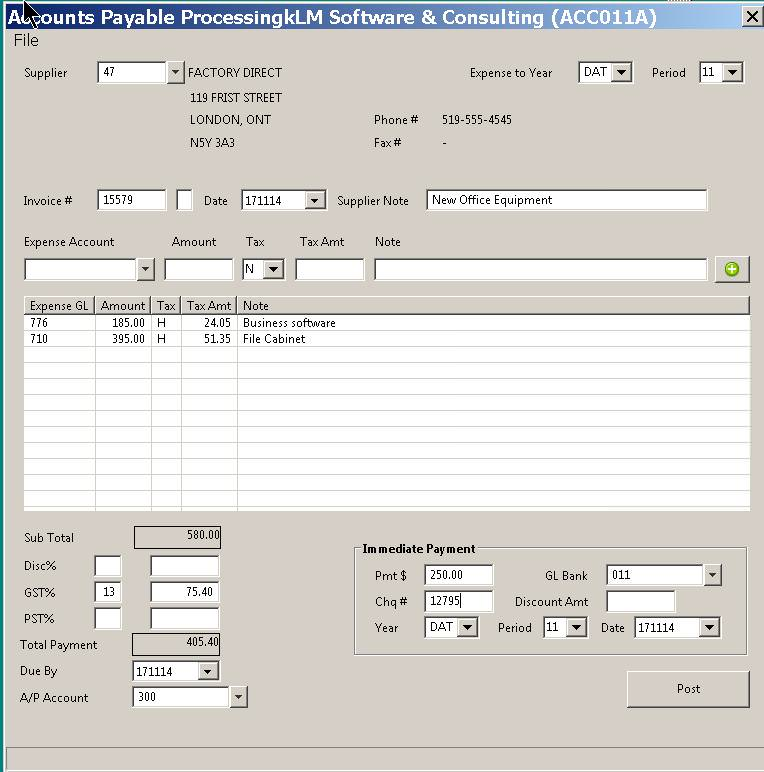Click the Disc% percentage field
The height and width of the screenshot is (772, 764).
tap(108, 566)
